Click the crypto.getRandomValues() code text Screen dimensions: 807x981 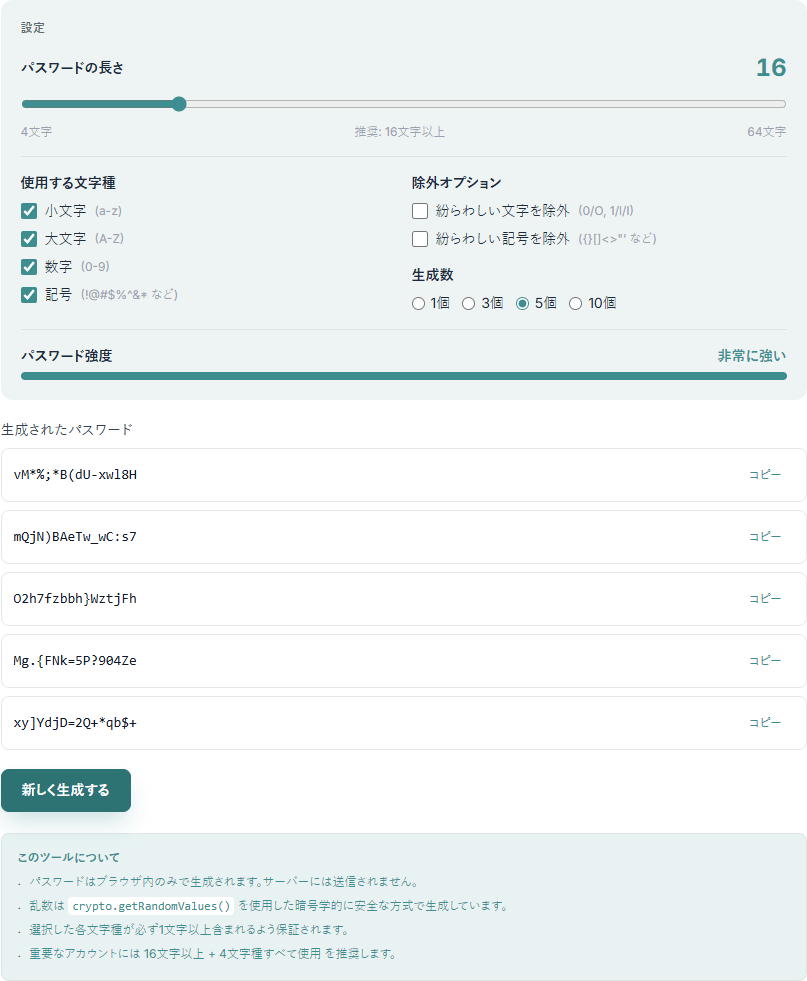(151, 906)
